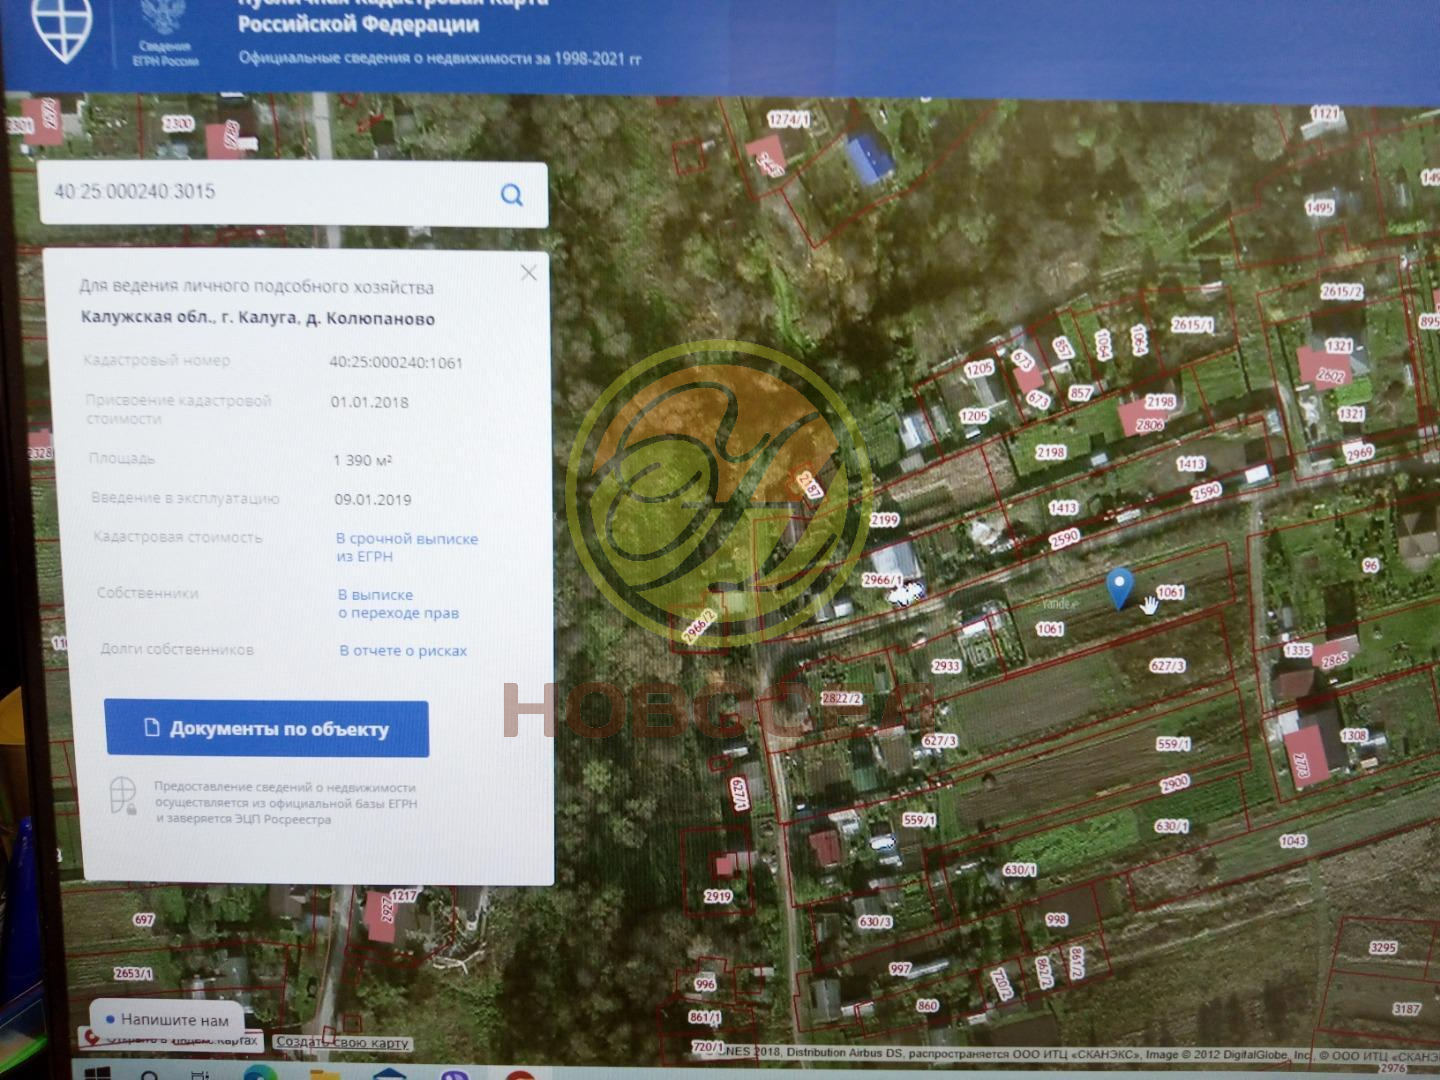This screenshot has width=1440, height=1080.
Task: Click the 2966/1 parcel label
Action: point(882,580)
